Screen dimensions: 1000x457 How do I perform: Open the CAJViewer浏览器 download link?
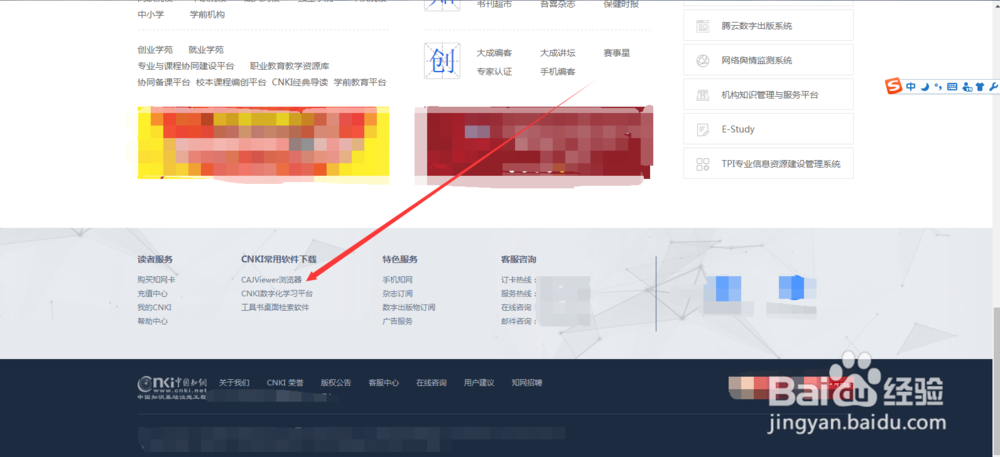click(x=271, y=280)
